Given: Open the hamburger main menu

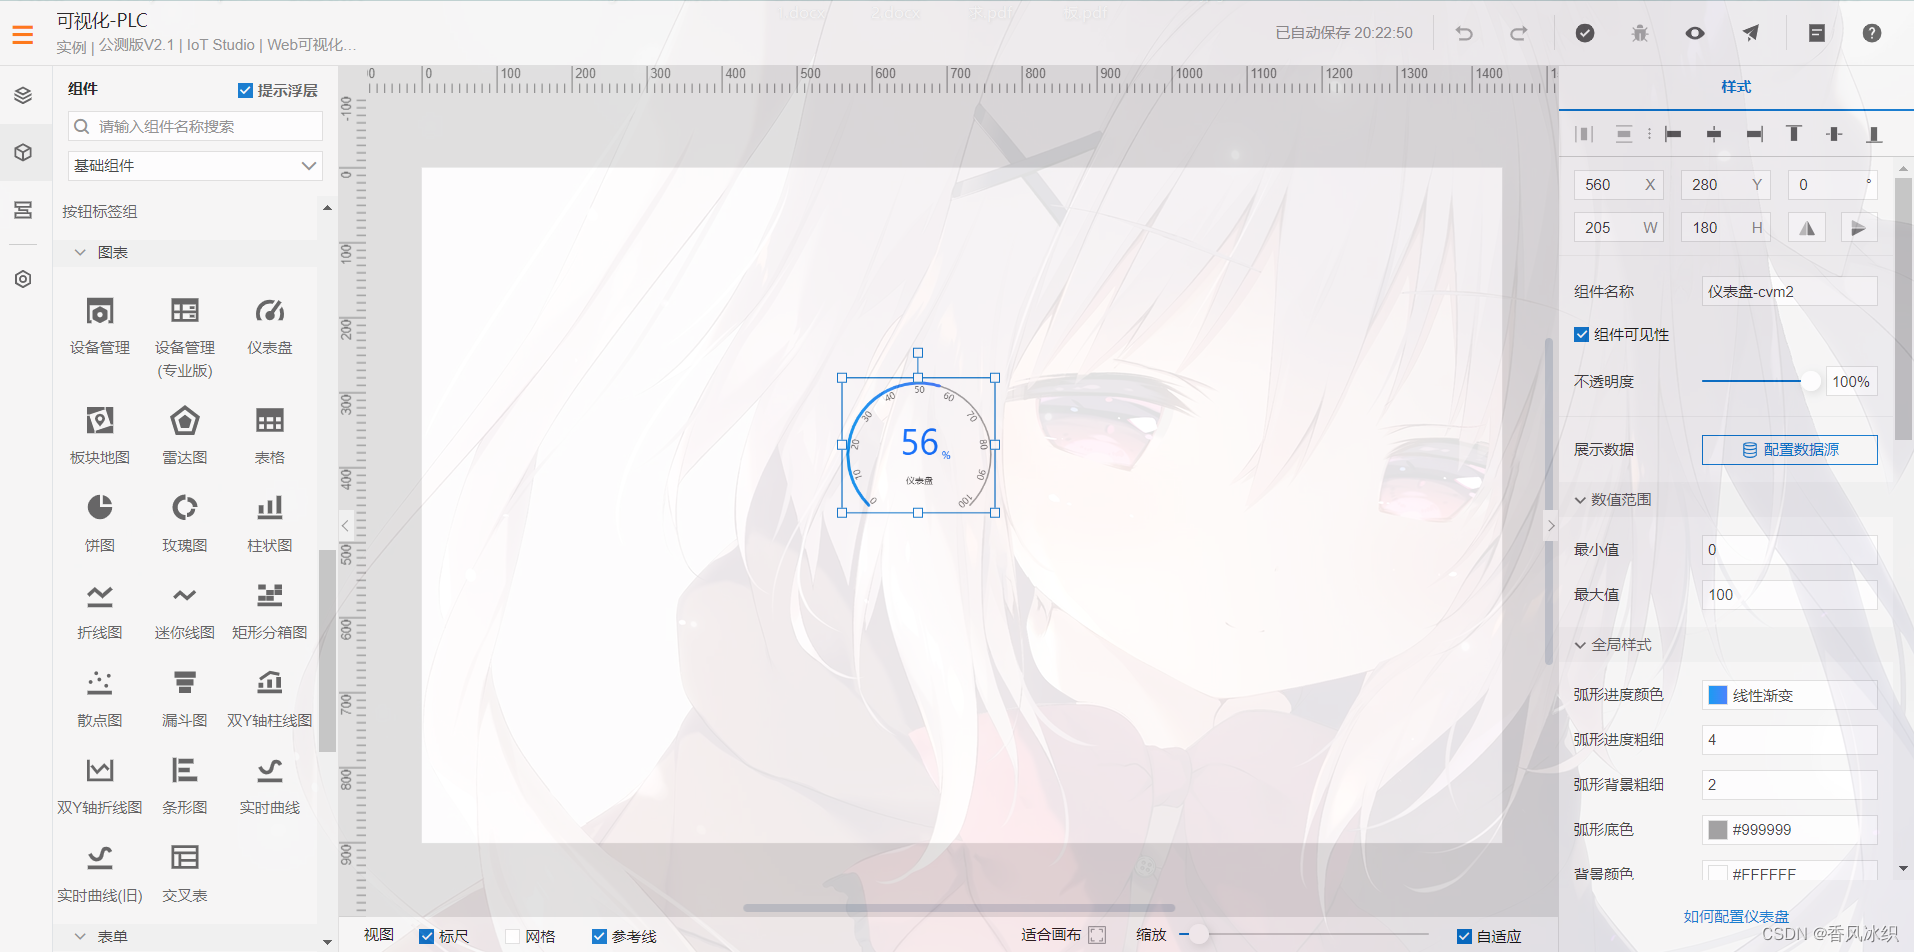Looking at the screenshot, I should tap(23, 35).
